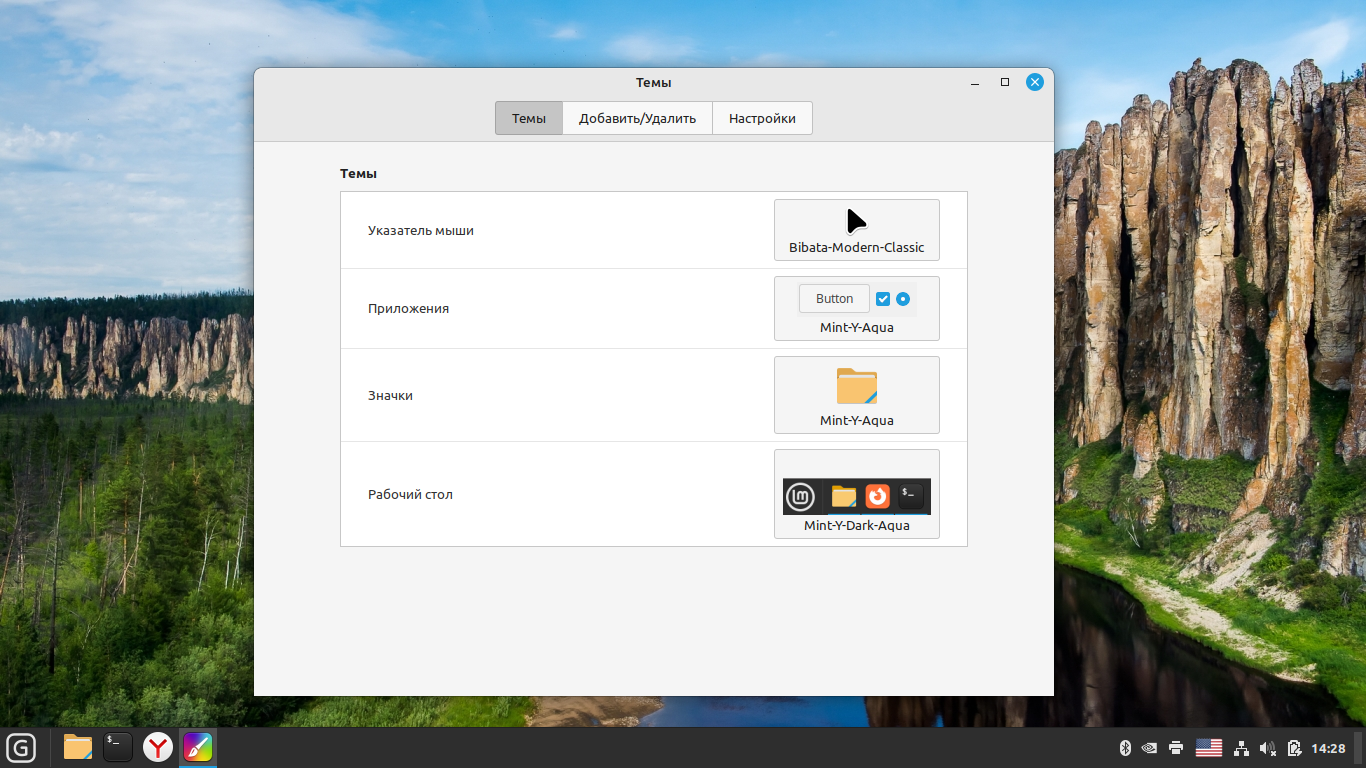Click the US flag keyboard layout indicator

click(1209, 748)
